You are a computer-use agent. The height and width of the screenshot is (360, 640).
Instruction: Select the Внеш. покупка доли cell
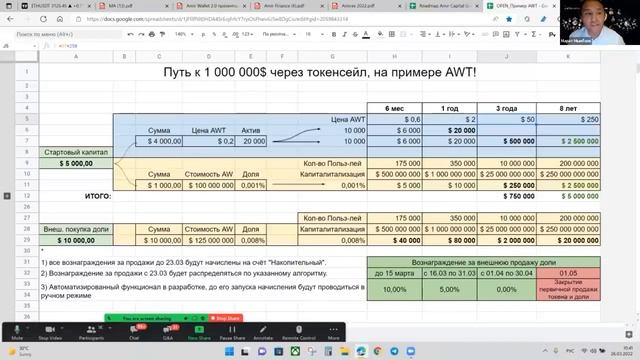click(76, 229)
